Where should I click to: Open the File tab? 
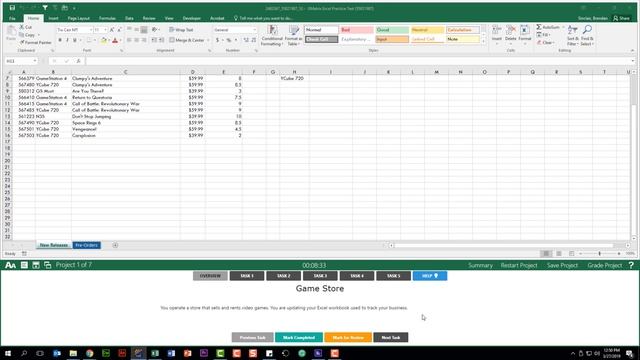[12, 18]
